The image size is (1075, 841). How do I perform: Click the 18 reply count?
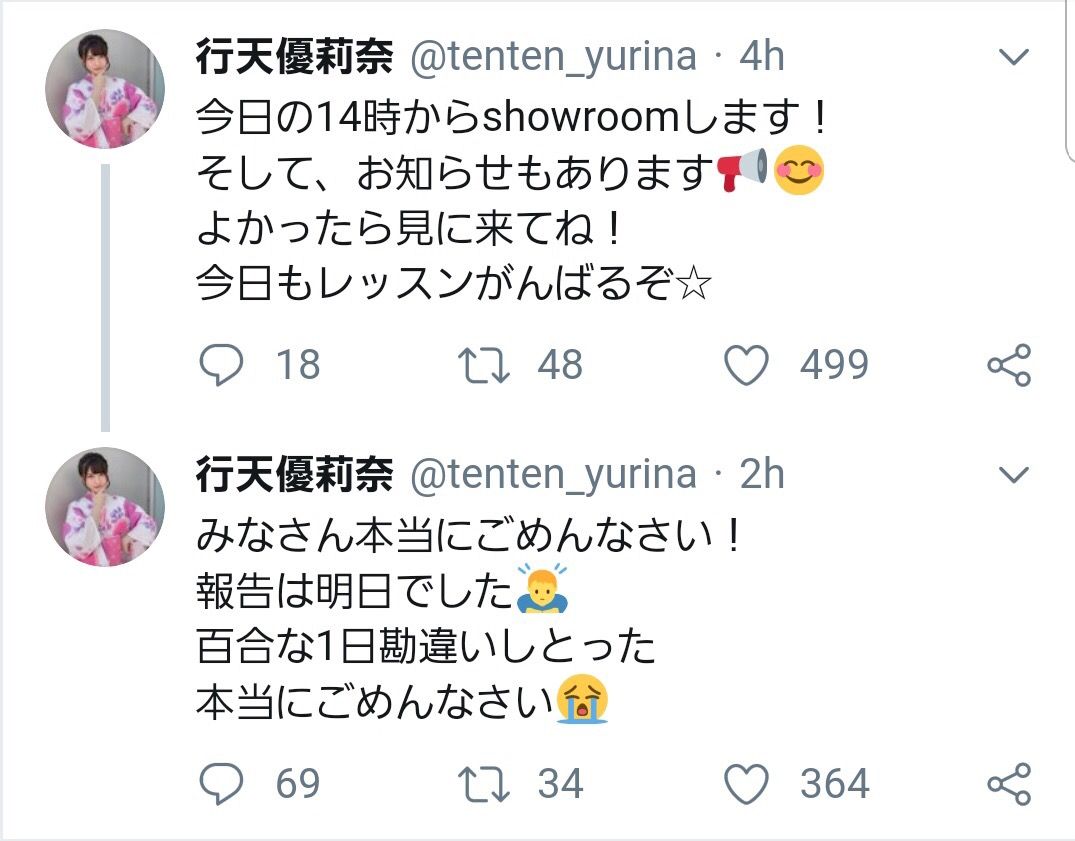pyautogui.click(x=298, y=365)
